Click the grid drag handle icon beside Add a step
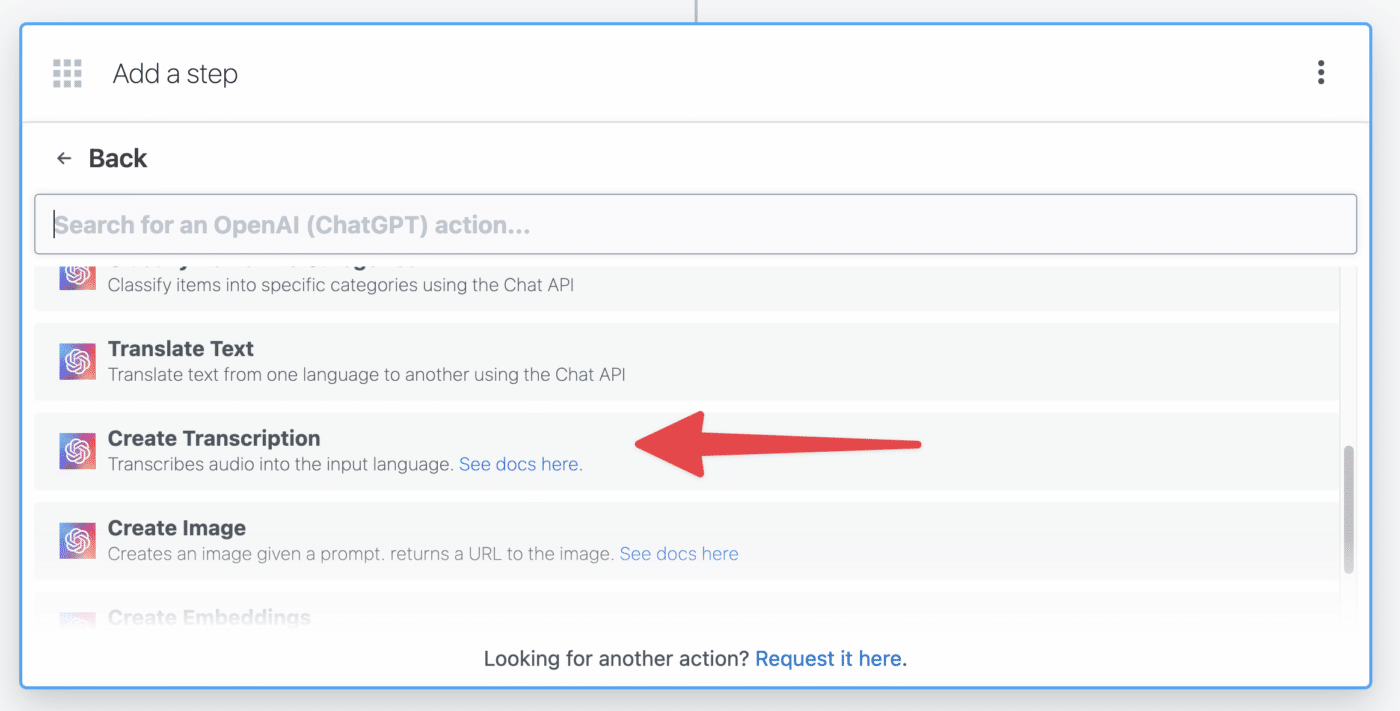The width and height of the screenshot is (1400, 711). tap(67, 73)
